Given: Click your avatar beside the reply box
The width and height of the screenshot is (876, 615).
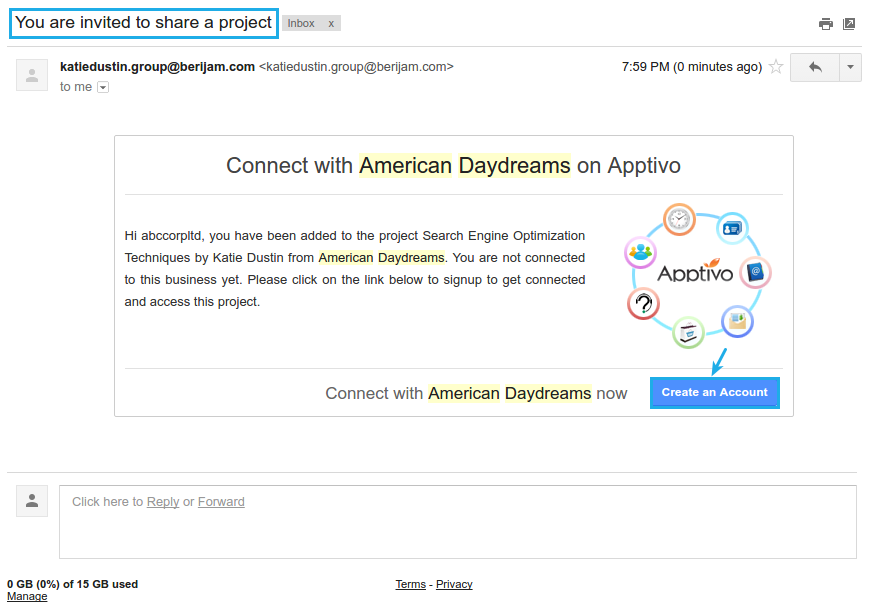Looking at the screenshot, I should coord(32,501).
